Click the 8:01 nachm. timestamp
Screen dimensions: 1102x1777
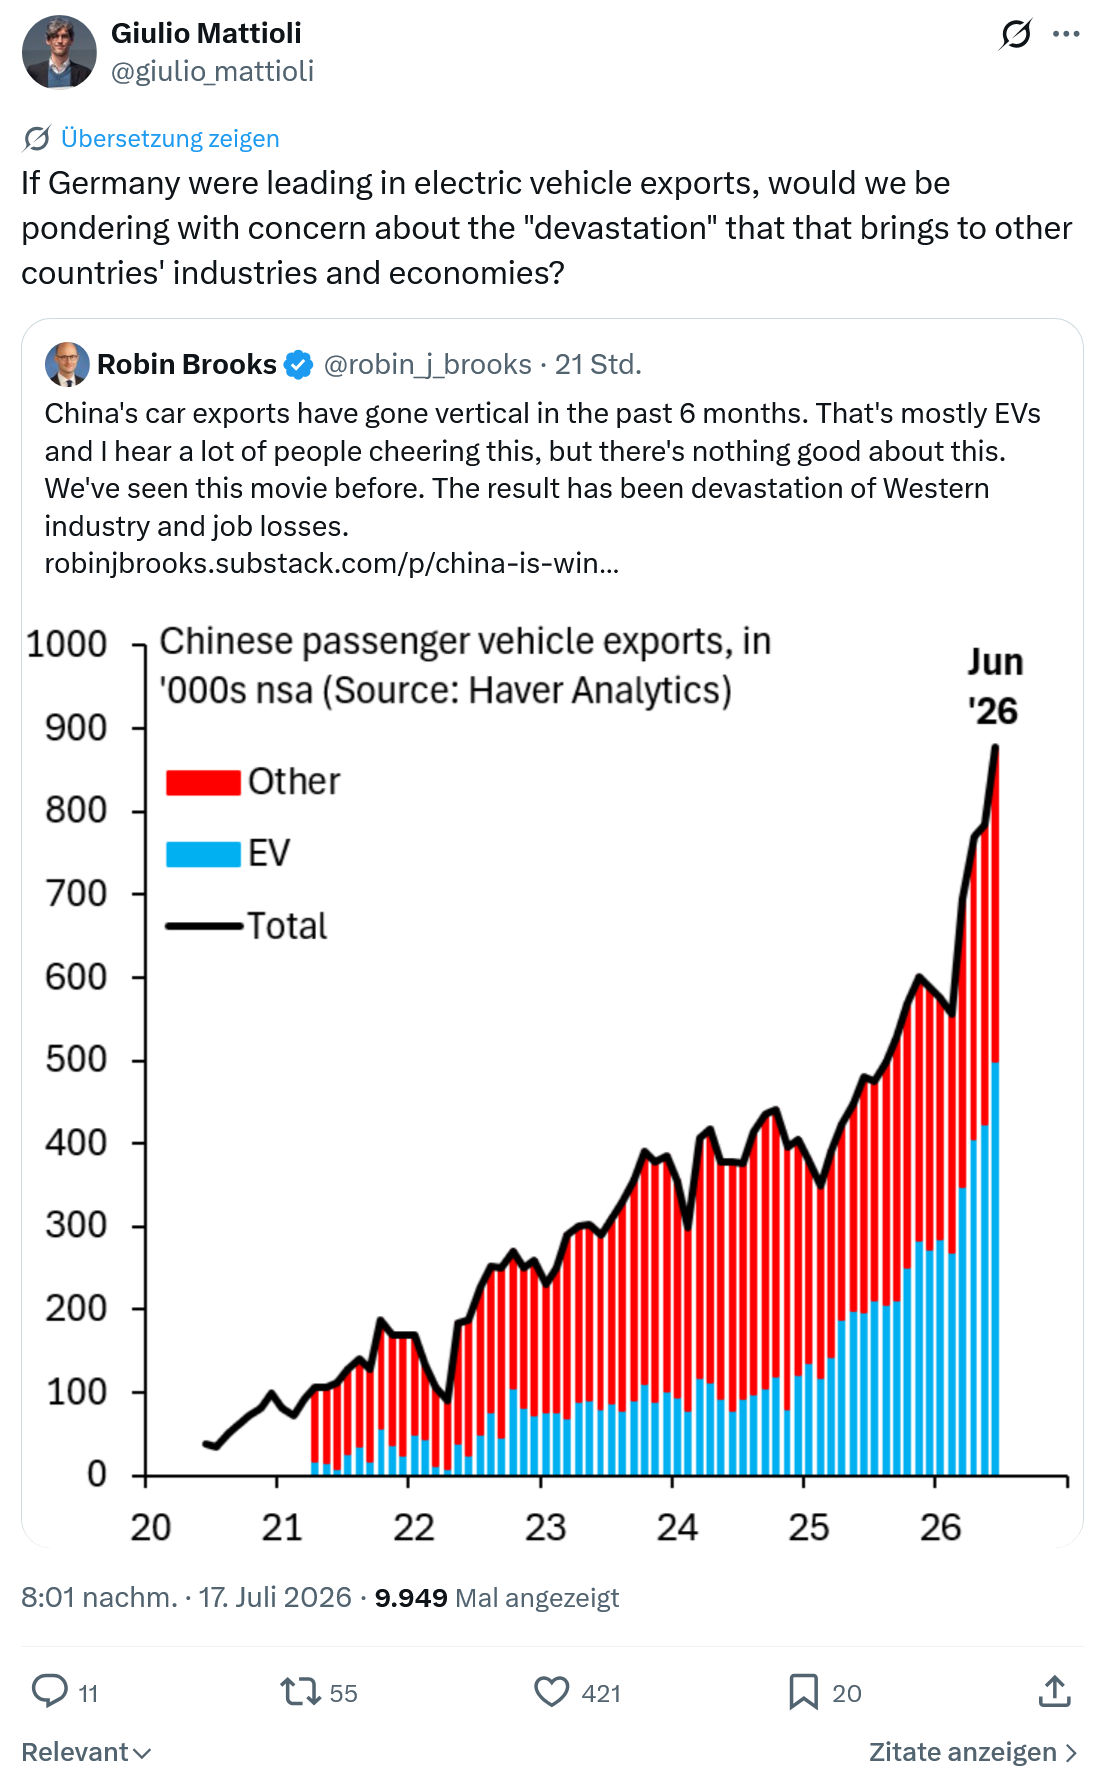coord(99,1597)
